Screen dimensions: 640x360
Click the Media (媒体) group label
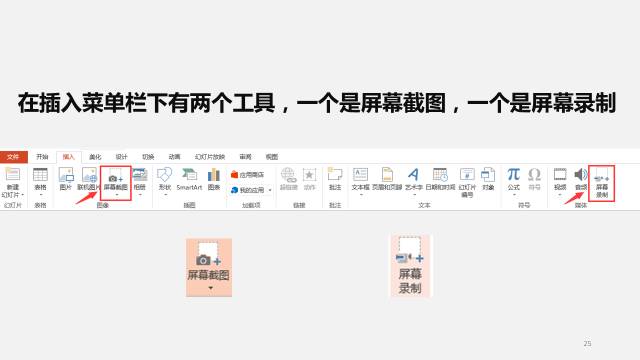click(x=580, y=205)
